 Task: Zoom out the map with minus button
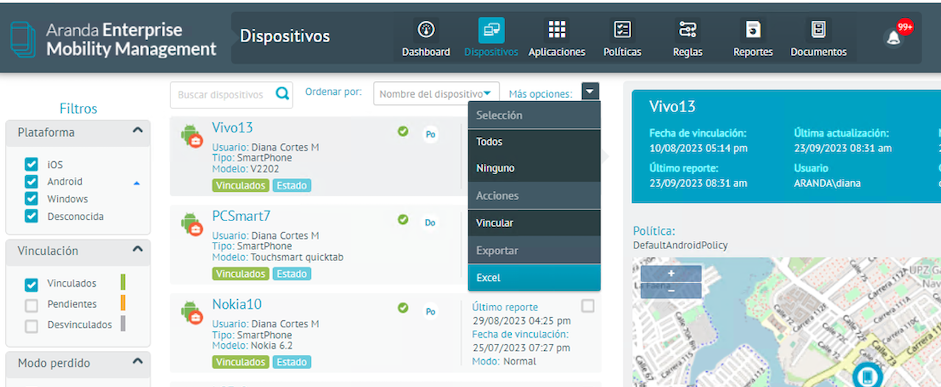[671, 290]
